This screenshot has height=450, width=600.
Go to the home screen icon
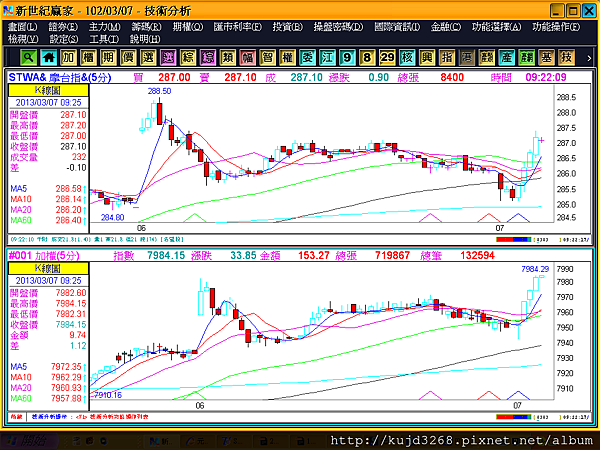[49, 58]
